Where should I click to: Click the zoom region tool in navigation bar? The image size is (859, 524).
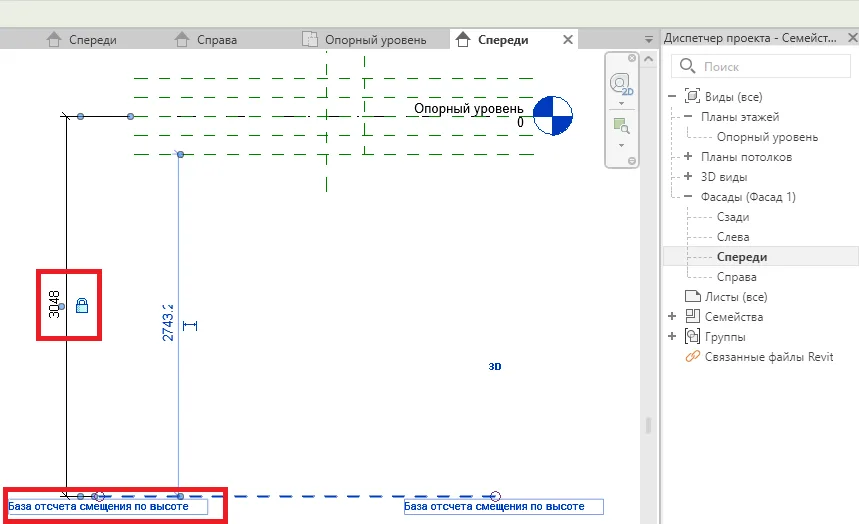click(620, 125)
